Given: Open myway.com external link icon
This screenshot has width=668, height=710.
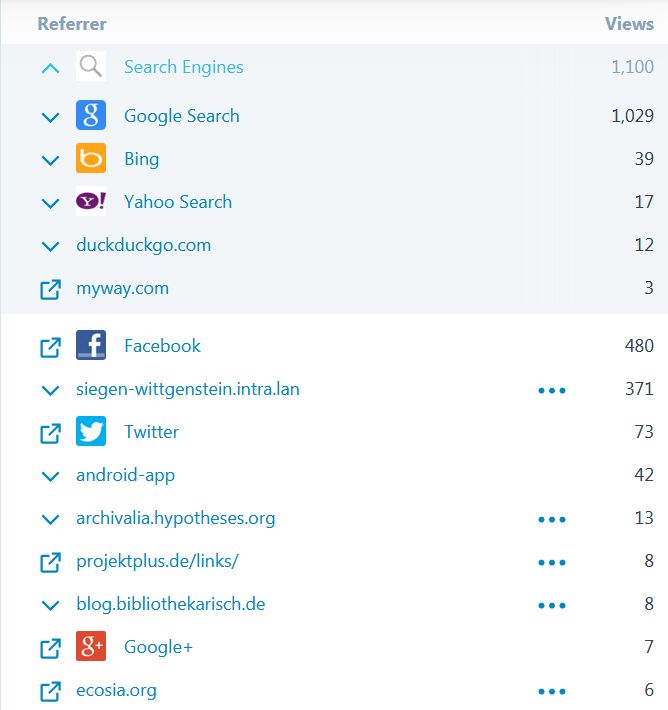Looking at the screenshot, I should [x=50, y=289].
